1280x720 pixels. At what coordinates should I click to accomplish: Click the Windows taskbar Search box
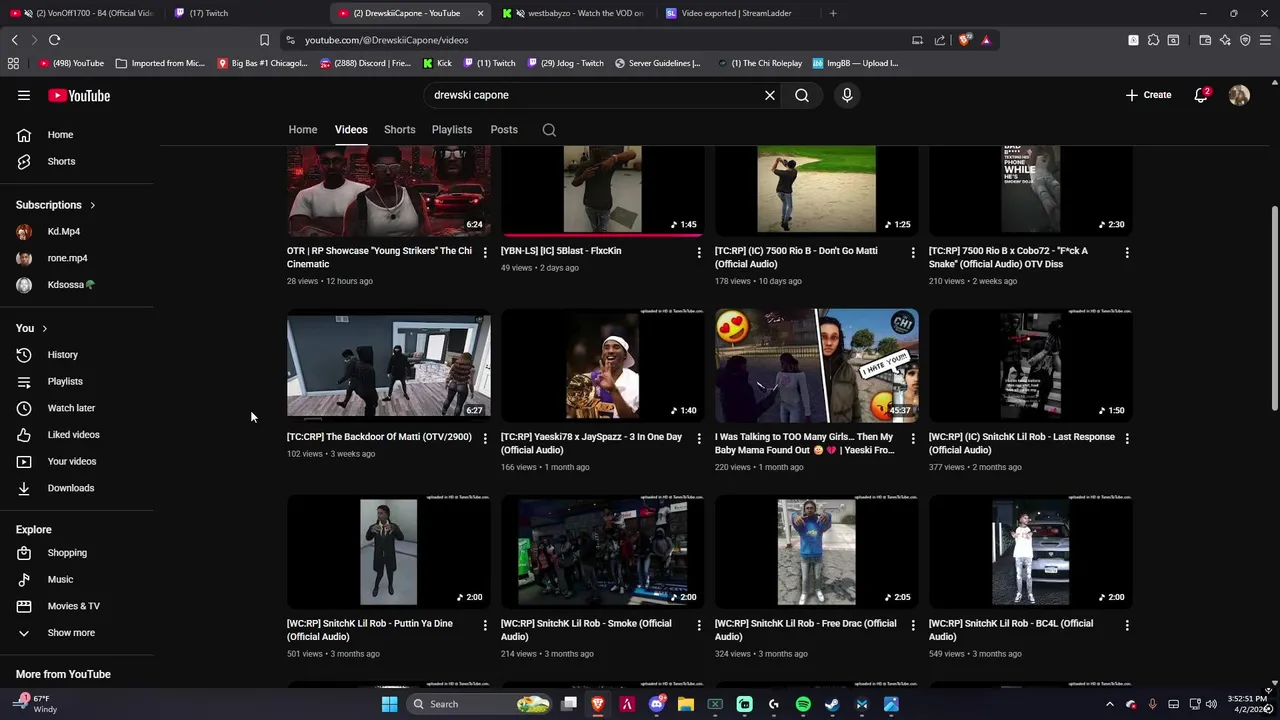[x=480, y=704]
